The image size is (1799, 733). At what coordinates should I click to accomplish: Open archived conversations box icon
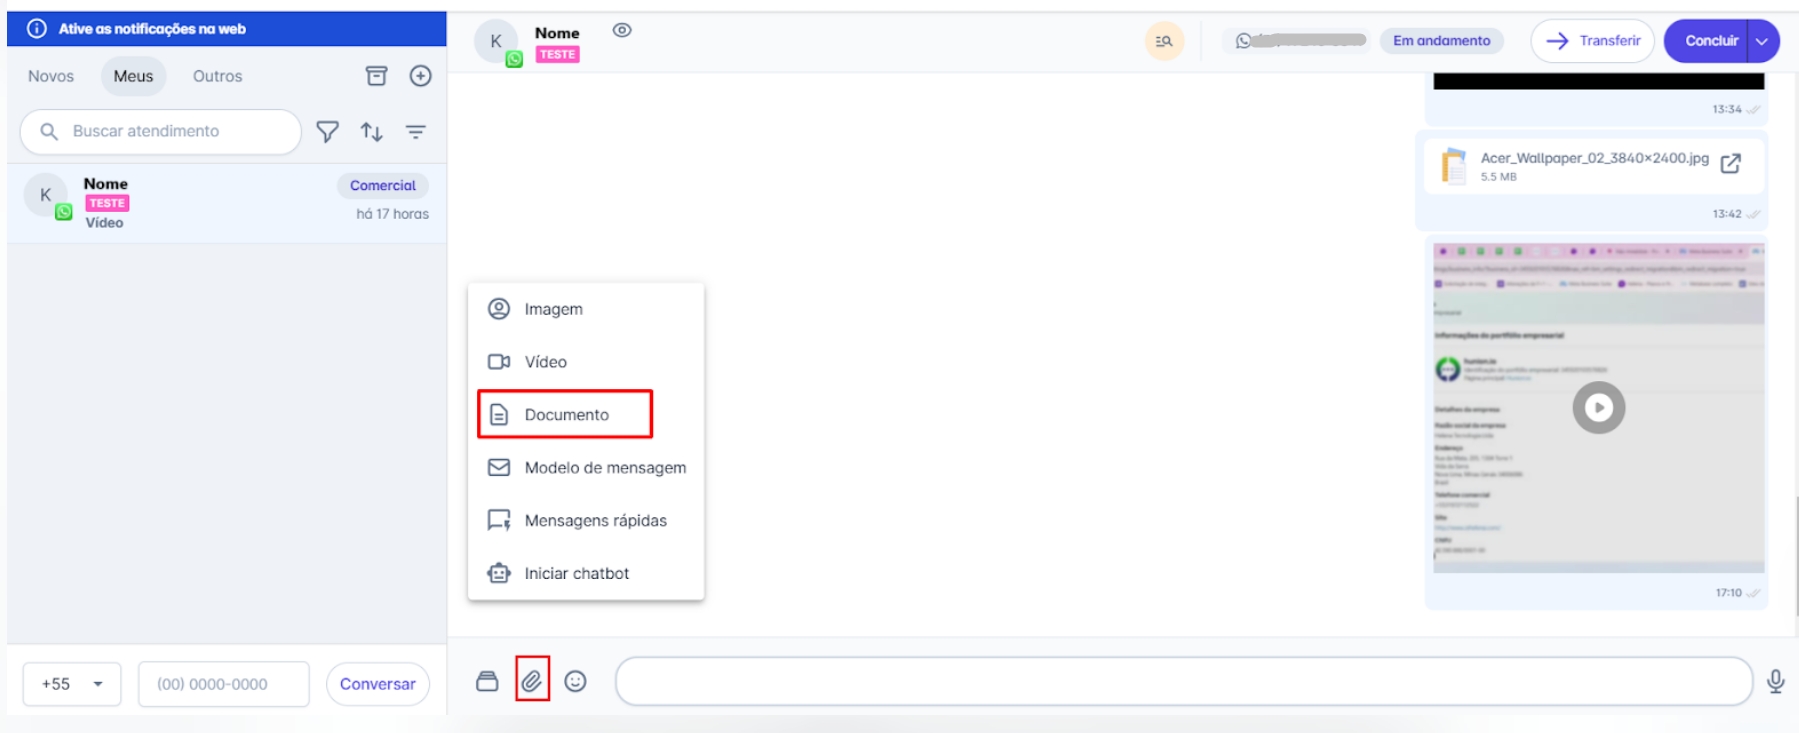[x=376, y=76]
